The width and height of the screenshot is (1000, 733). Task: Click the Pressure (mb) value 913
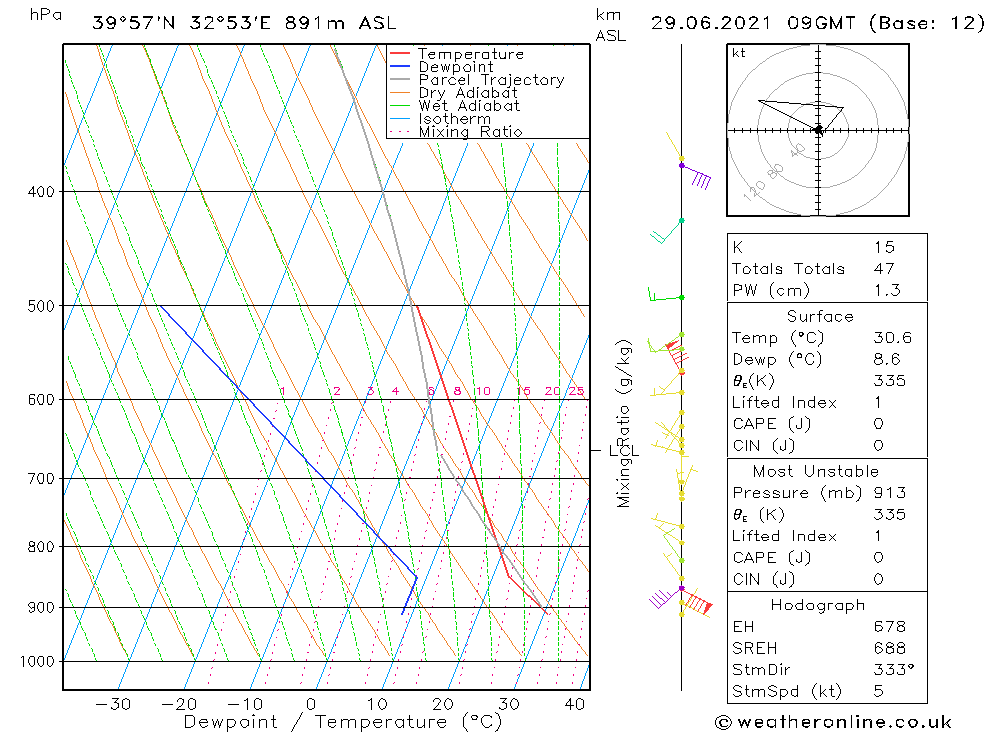tap(890, 493)
